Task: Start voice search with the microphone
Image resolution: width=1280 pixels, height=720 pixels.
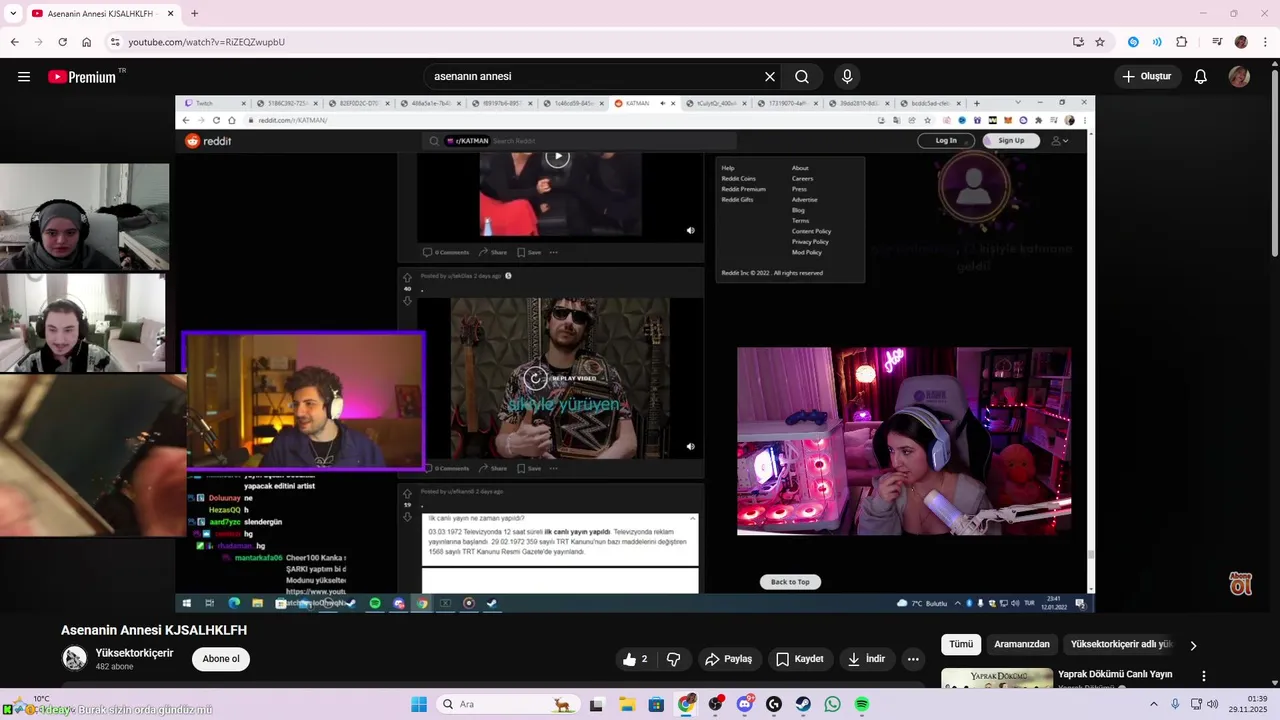Action: pos(847,77)
